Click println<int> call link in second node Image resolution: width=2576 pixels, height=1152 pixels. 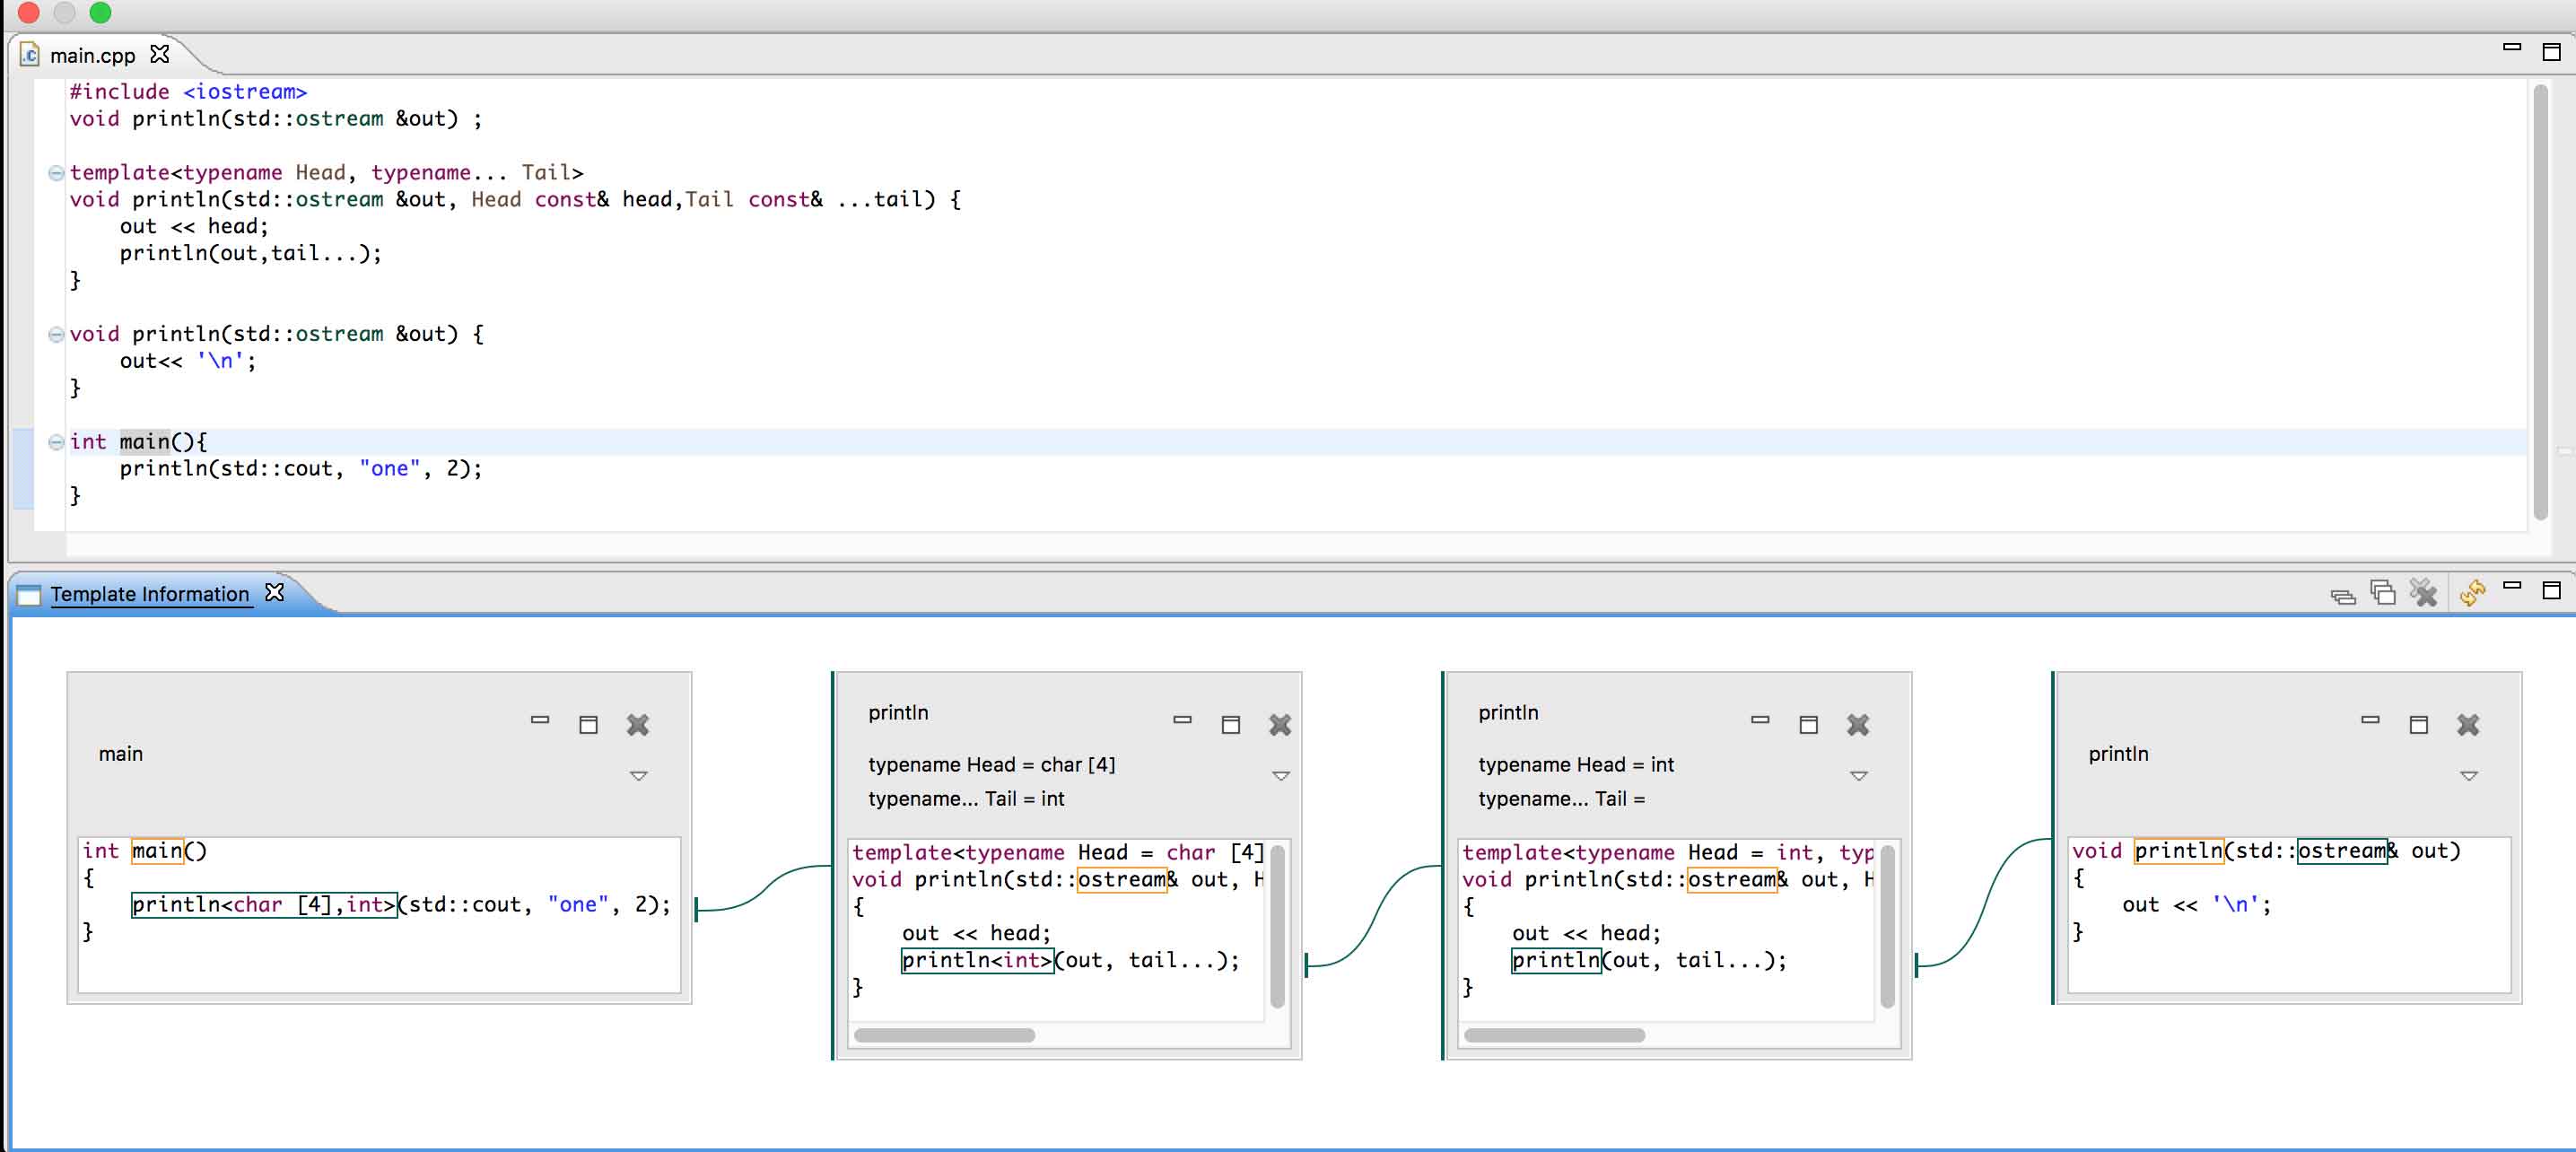pyautogui.click(x=976, y=961)
